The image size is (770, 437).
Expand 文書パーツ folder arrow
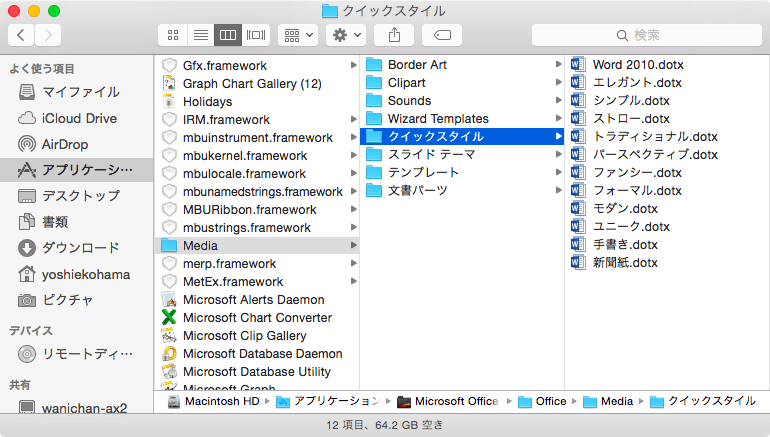pyautogui.click(x=559, y=190)
